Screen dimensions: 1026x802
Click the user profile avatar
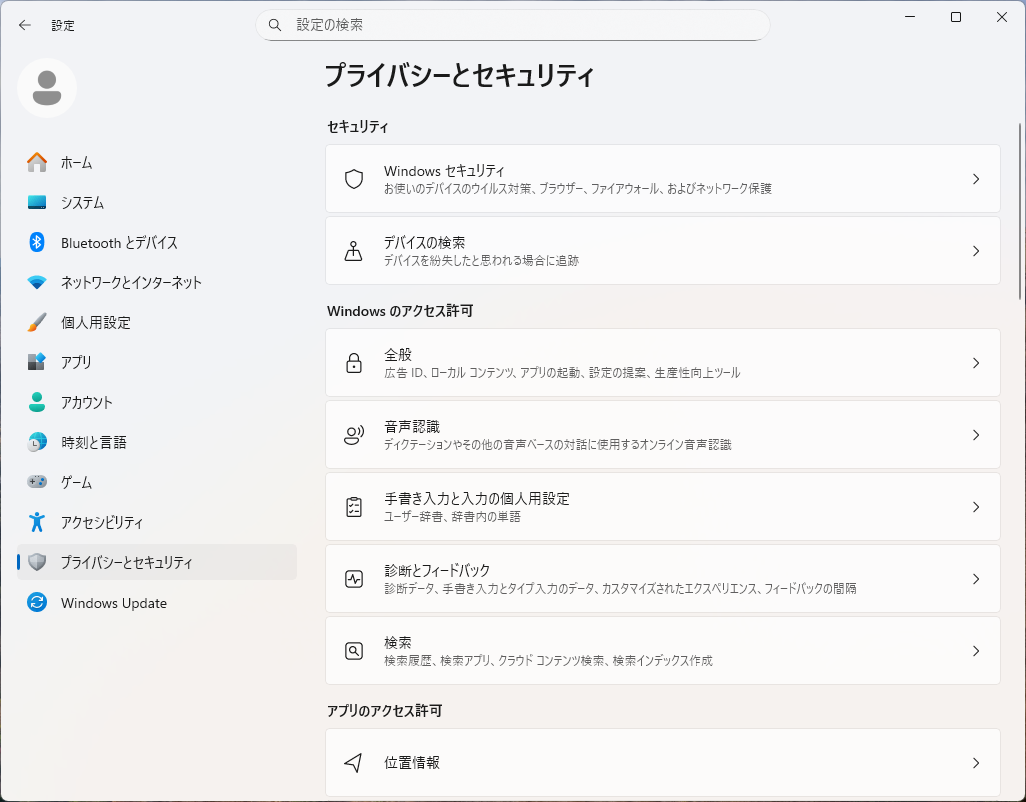(x=47, y=88)
